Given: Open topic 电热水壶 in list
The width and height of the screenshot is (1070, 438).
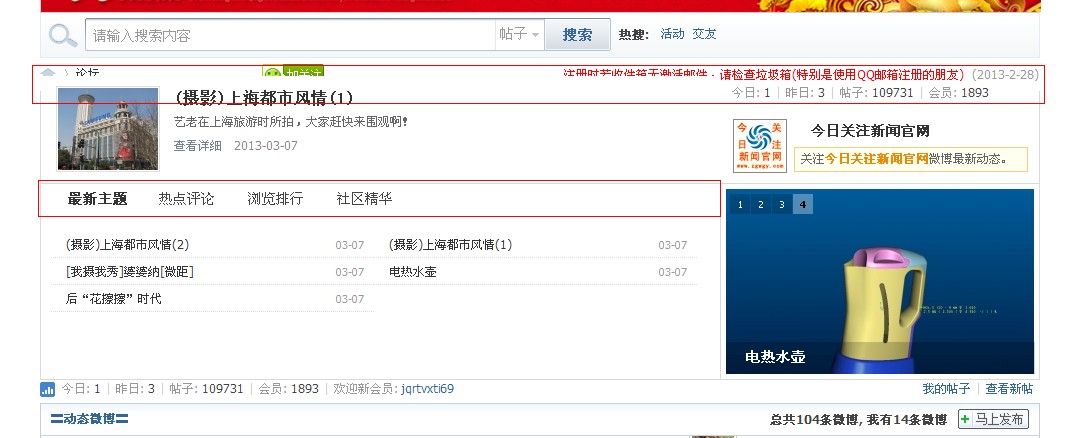Looking at the screenshot, I should [x=413, y=272].
